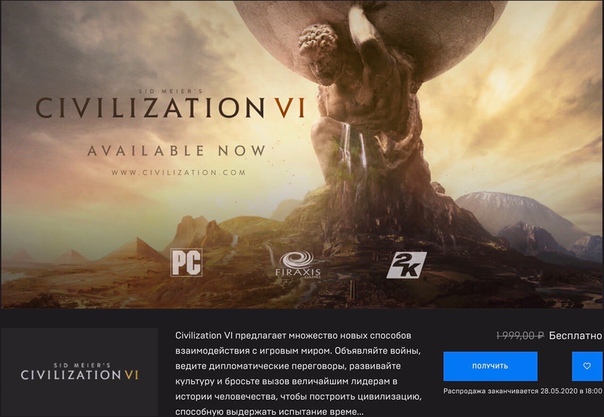Image resolution: width=604 pixels, height=417 pixels.
Task: Click the crossed-out 1 999,00 ₽ price
Action: 520,336
